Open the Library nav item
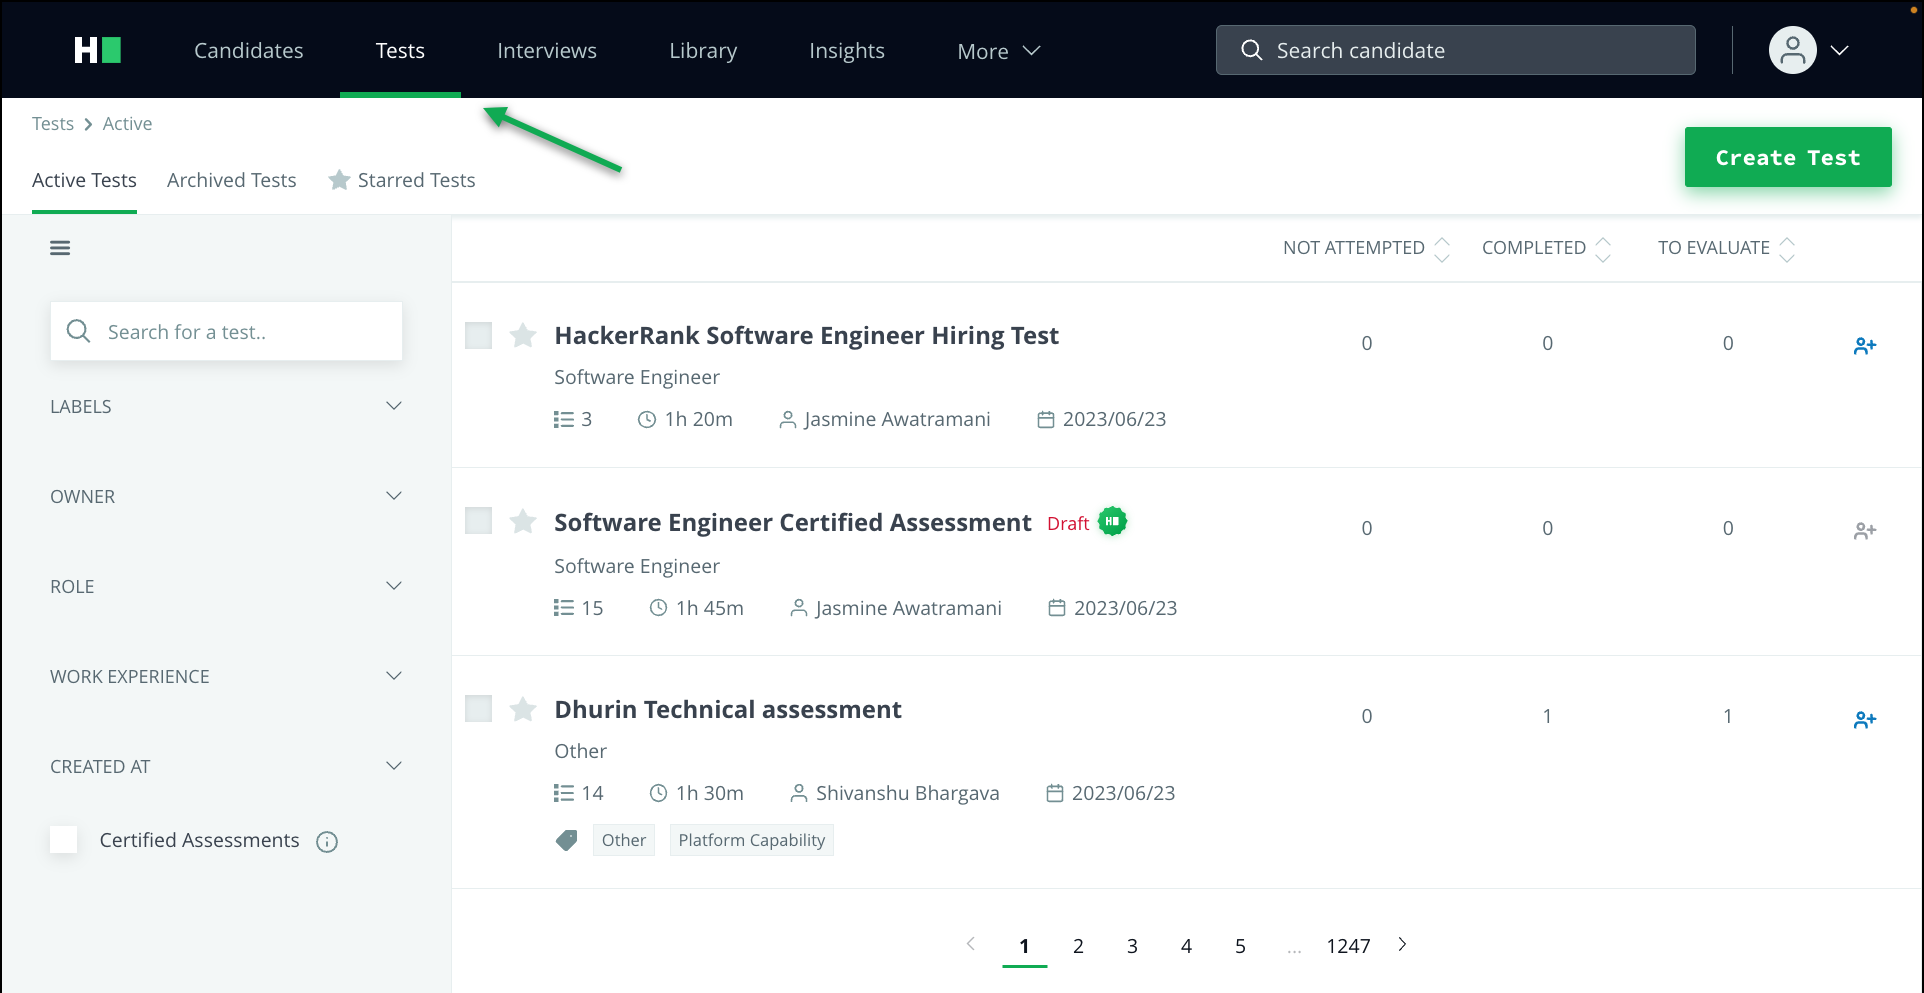Viewport: 1924px width, 993px height. point(703,50)
